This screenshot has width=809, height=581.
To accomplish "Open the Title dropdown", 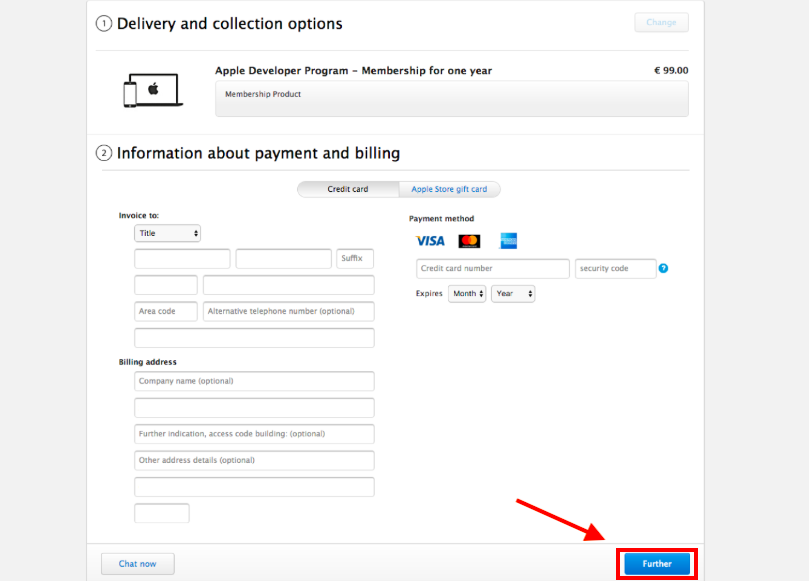I will [x=167, y=233].
